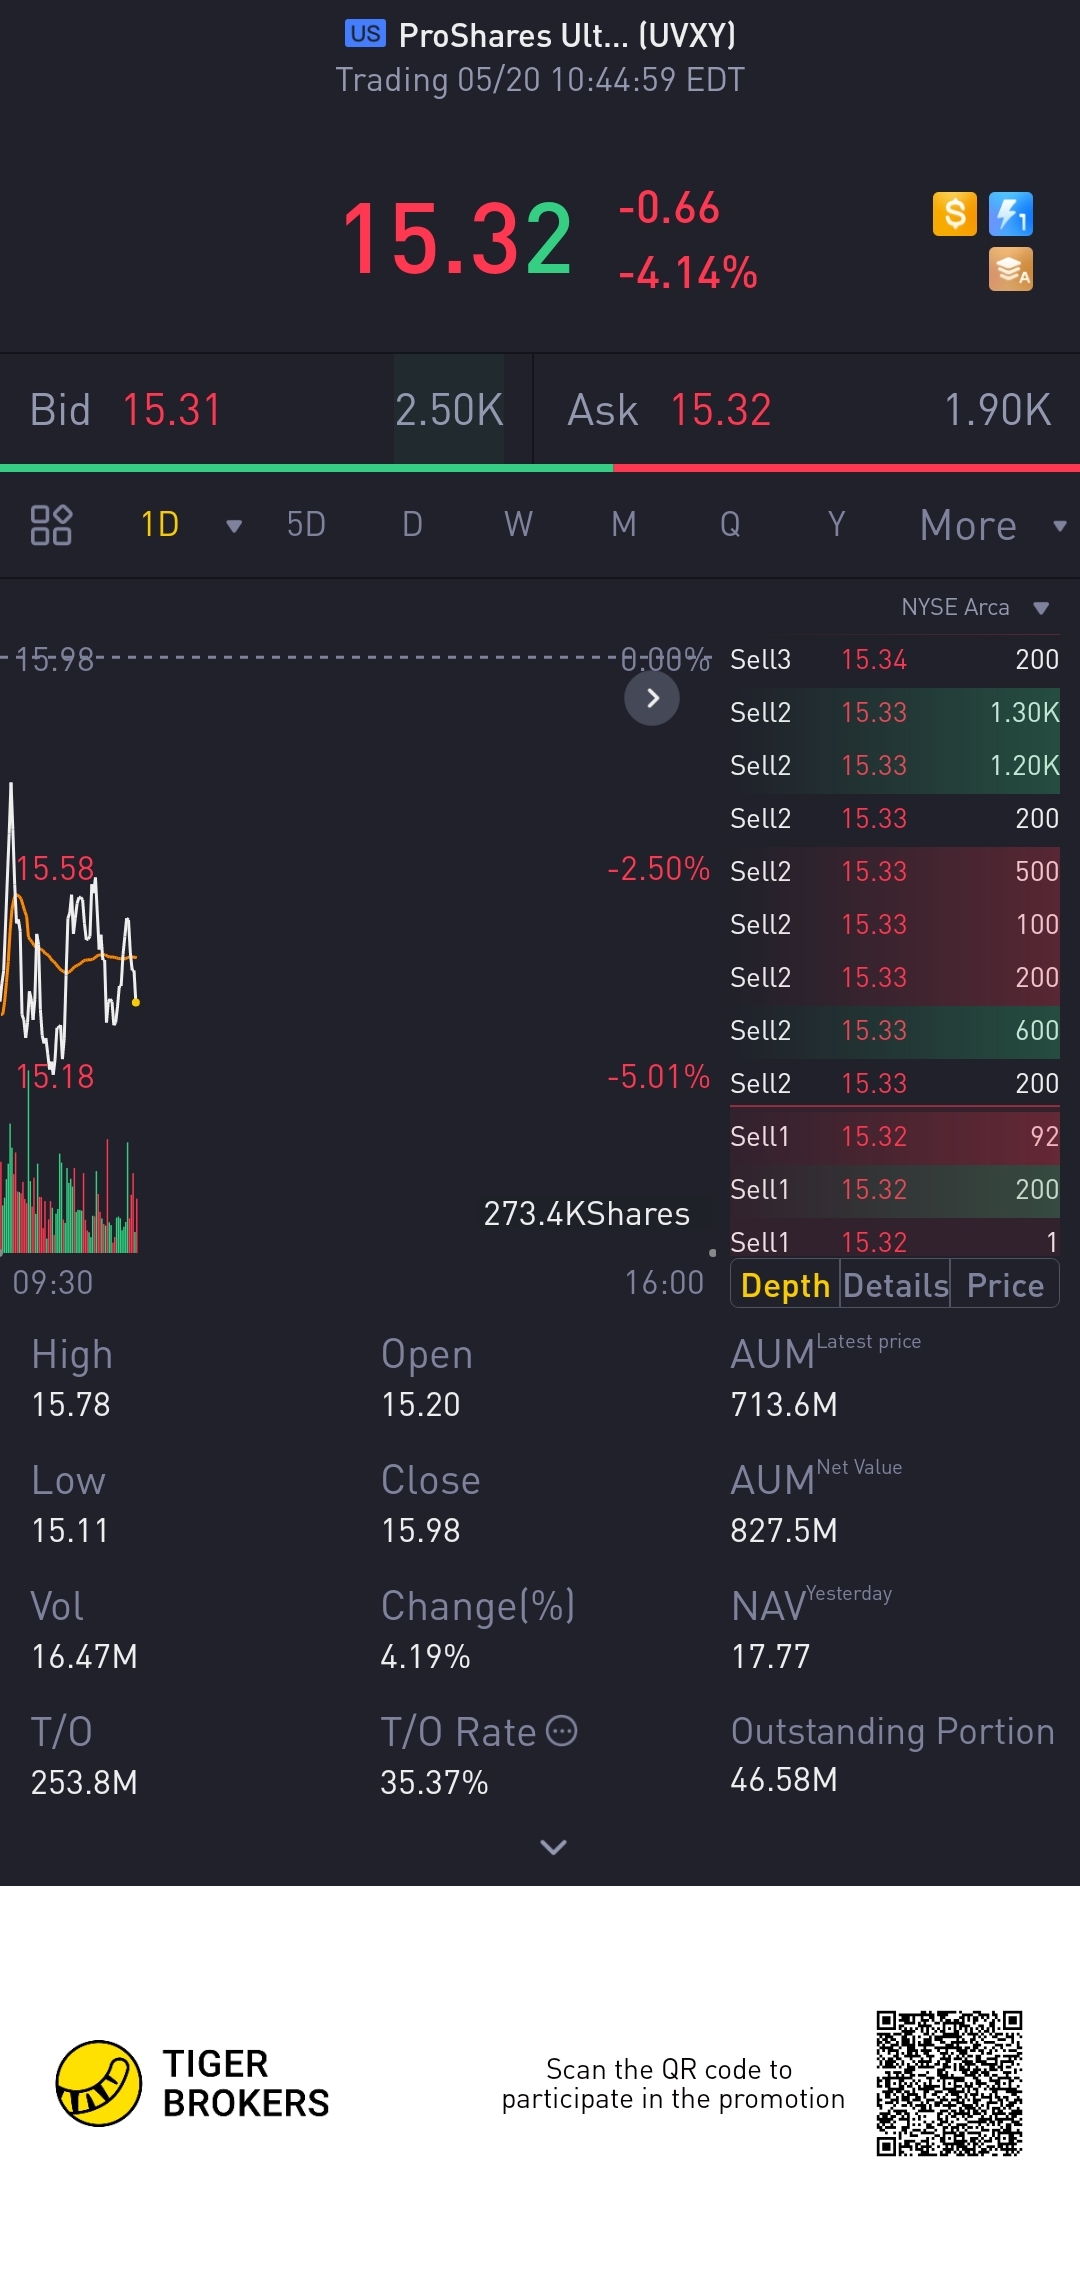Select the Price tab
Viewport: 1080px width, 2281px height.
(1005, 1285)
